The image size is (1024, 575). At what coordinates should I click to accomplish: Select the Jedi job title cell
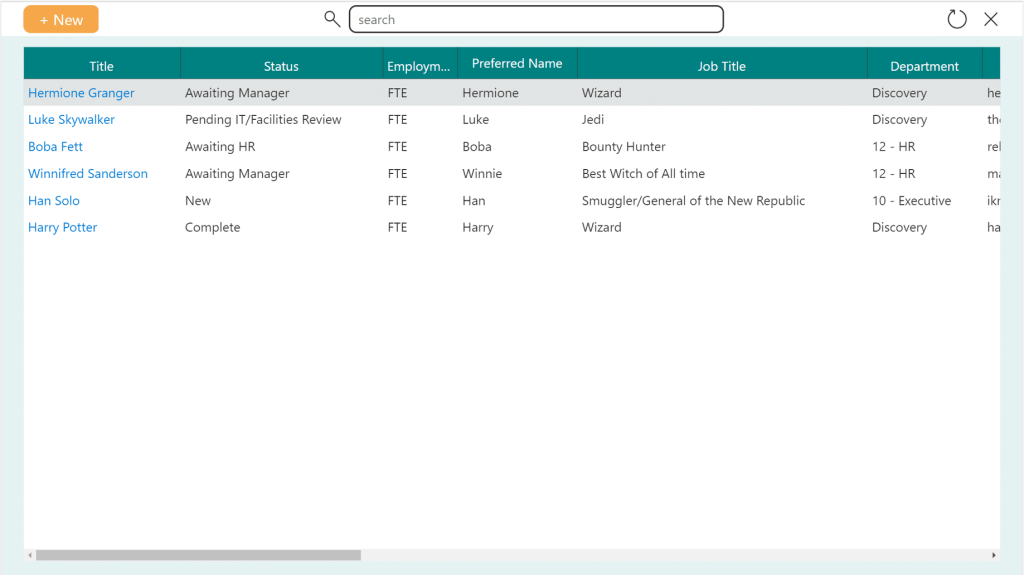[593, 120]
